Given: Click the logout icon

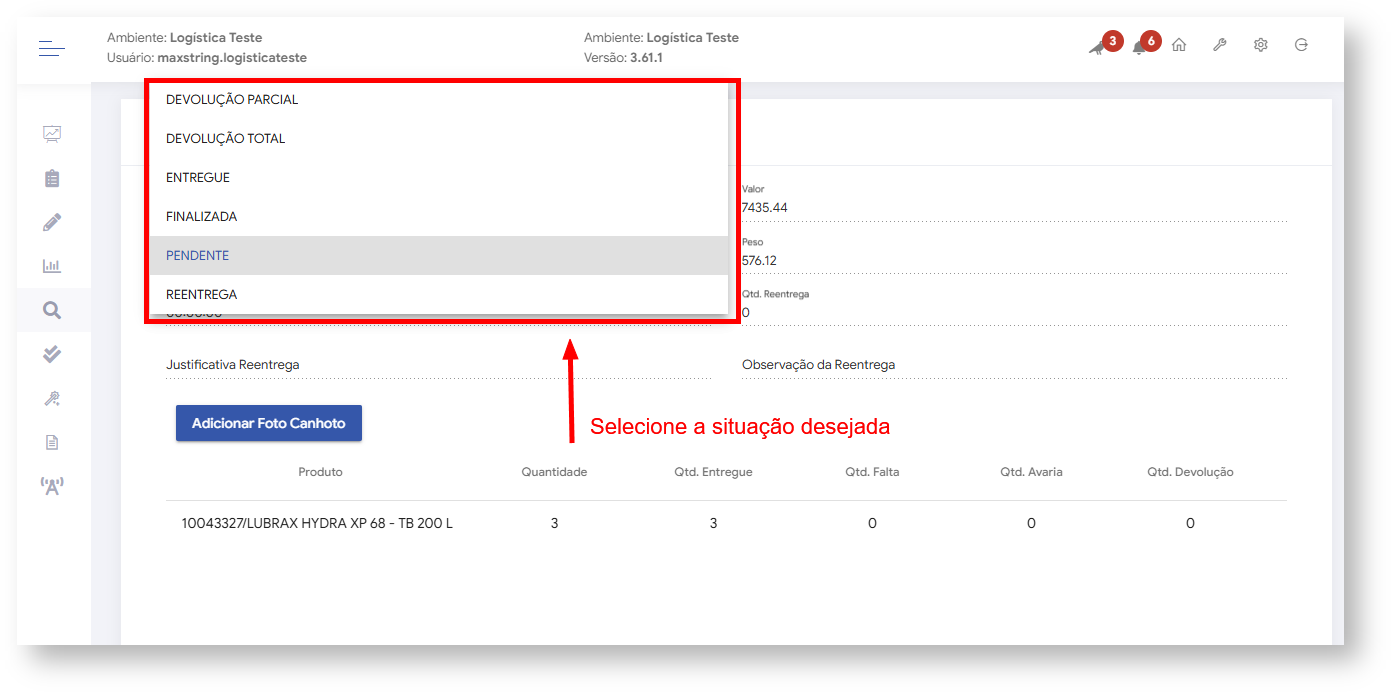Looking at the screenshot, I should click(x=1301, y=45).
